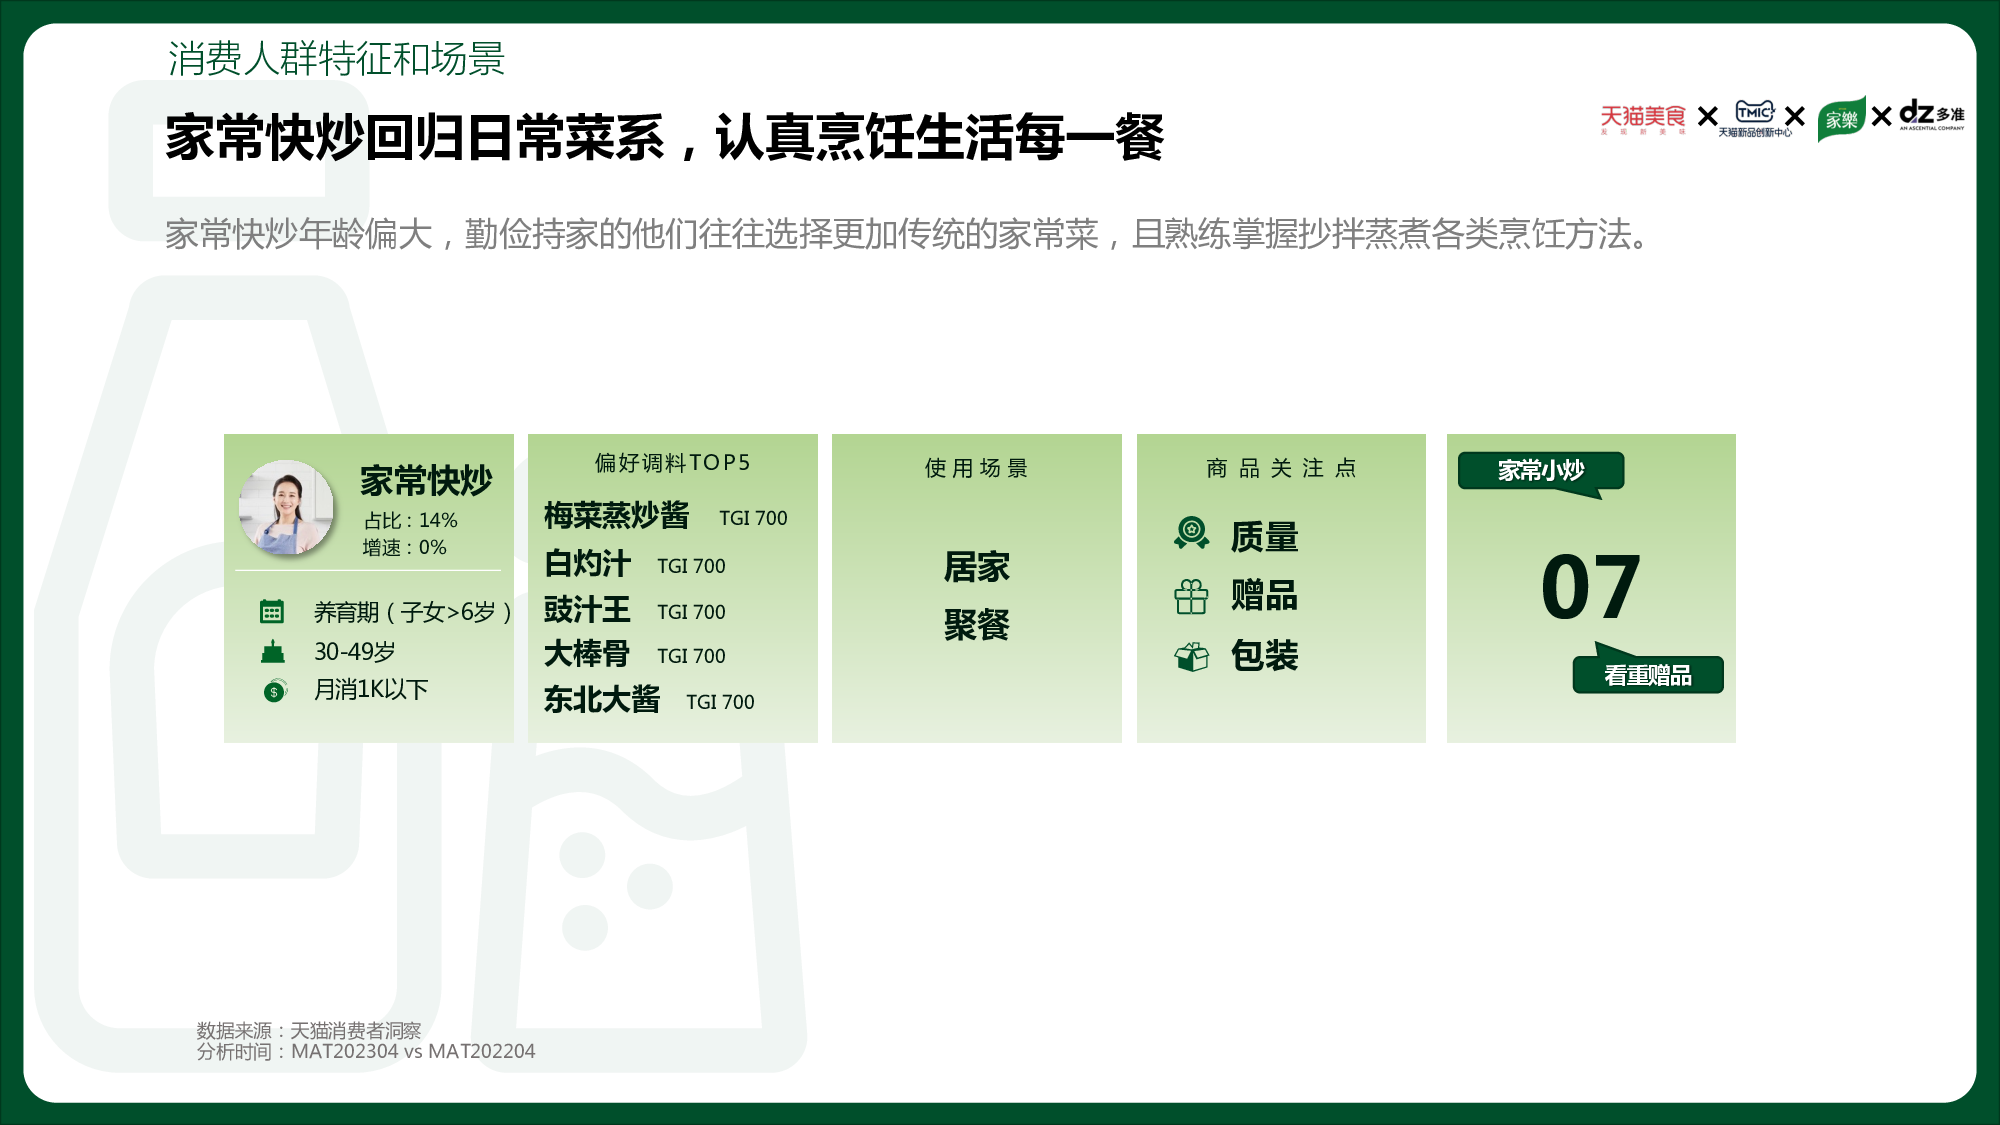Click the woman's round profile photo
Viewport: 2000px width, 1125px height.
coord(286,507)
